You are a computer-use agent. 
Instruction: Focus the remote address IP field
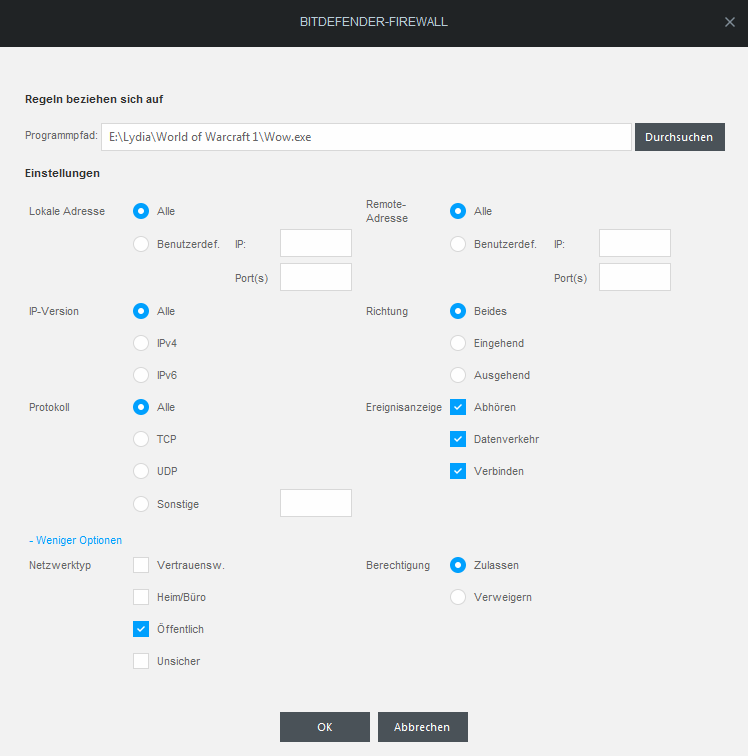tap(635, 243)
